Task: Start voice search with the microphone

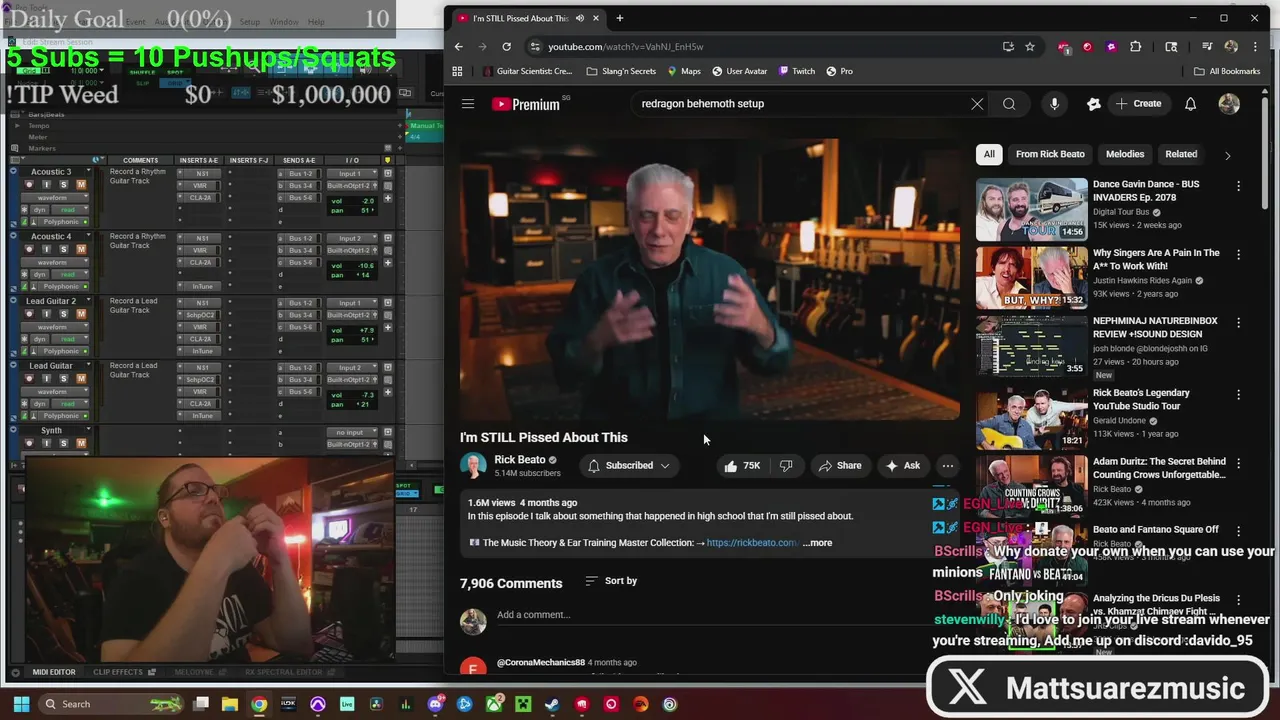Action: click(1054, 104)
